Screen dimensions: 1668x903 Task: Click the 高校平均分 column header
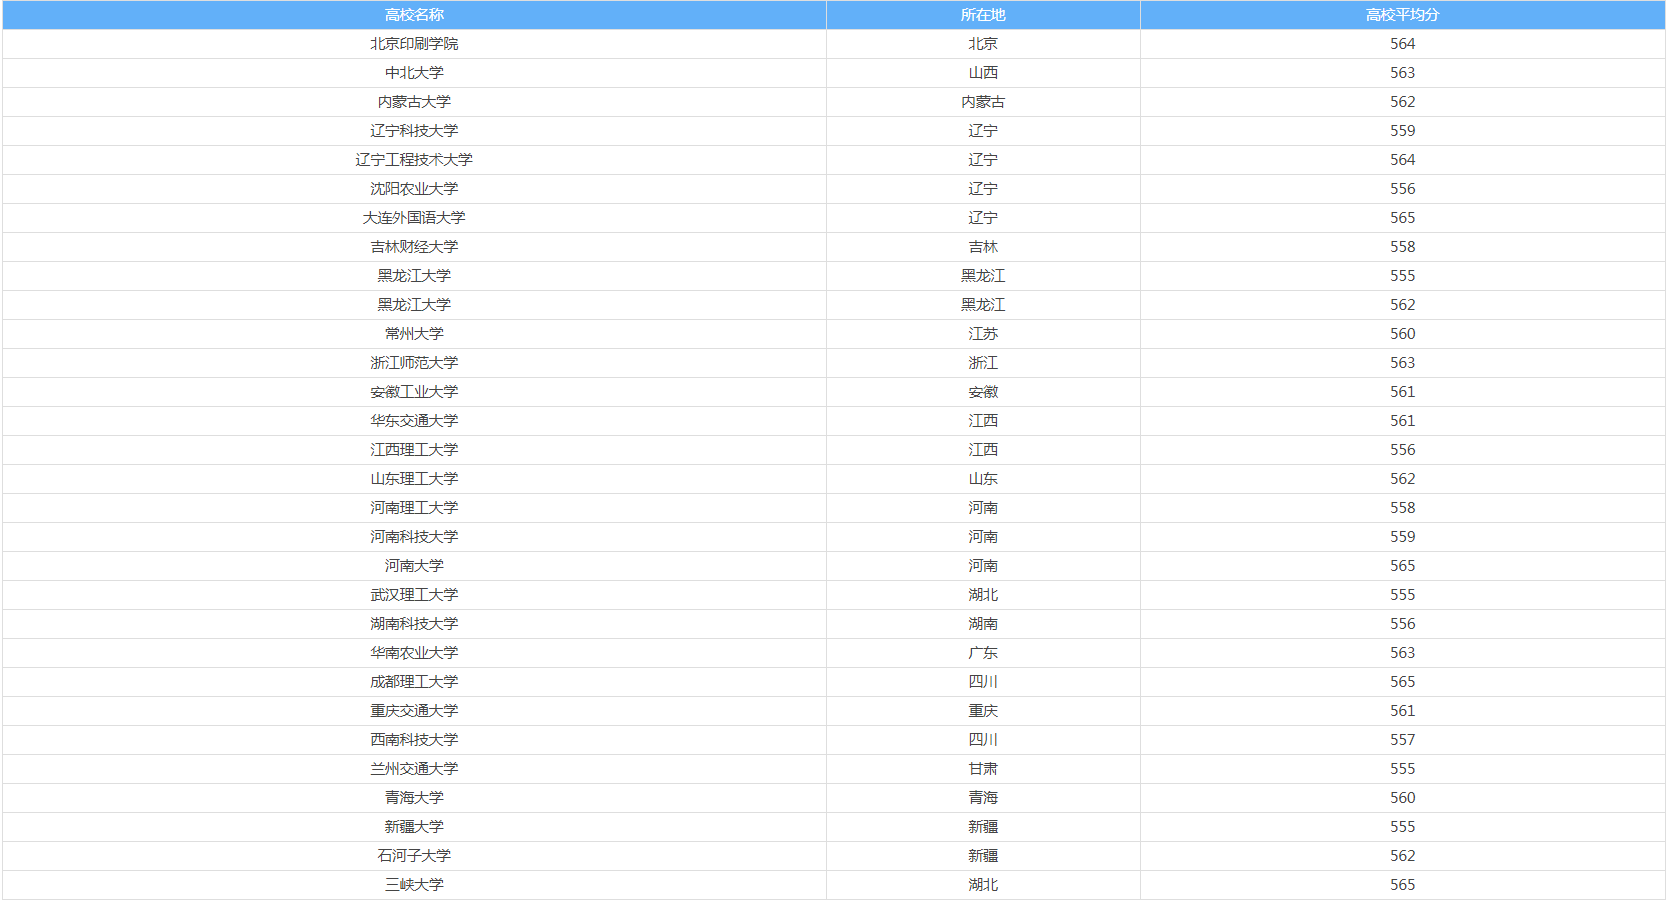click(1402, 15)
